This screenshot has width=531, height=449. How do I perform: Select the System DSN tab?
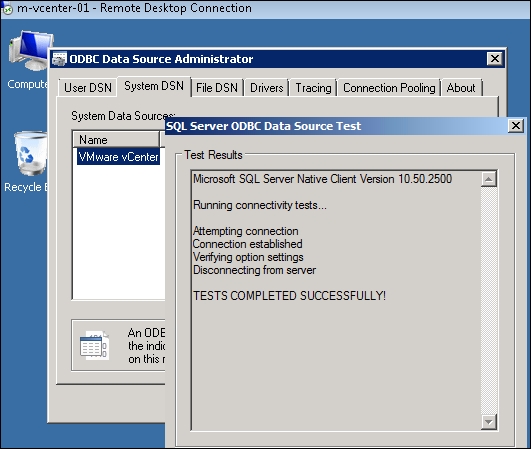tap(154, 86)
